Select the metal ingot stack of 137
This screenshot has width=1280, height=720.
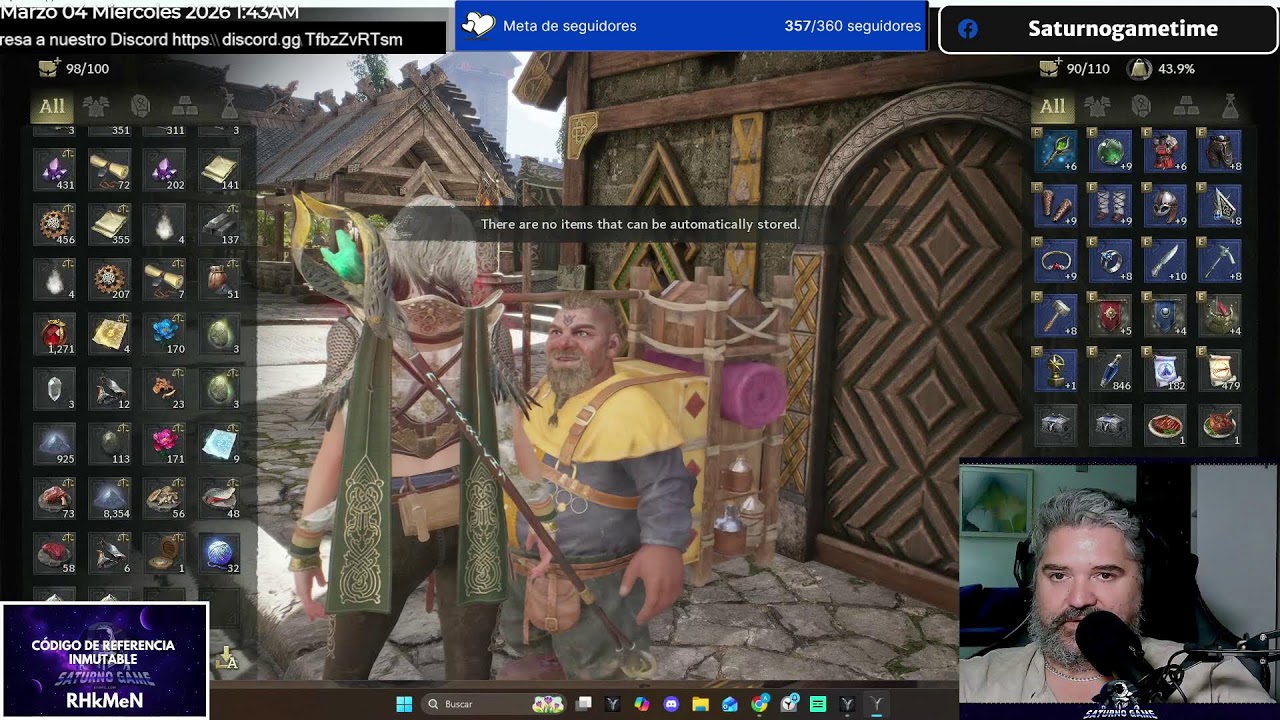[x=219, y=225]
